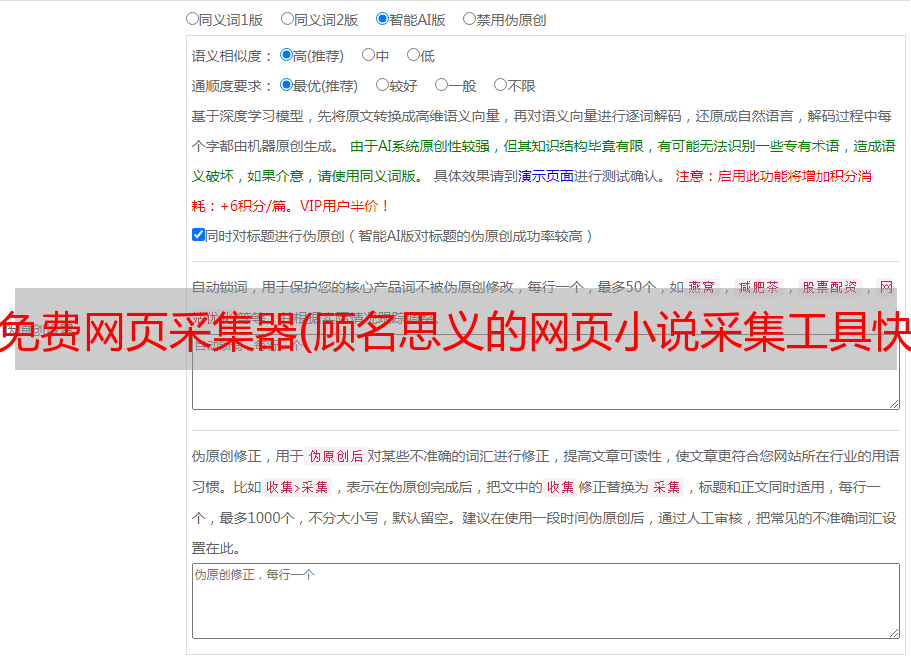
Task: Set 语义相似度 to 高(推荐)
Action: coord(286,55)
